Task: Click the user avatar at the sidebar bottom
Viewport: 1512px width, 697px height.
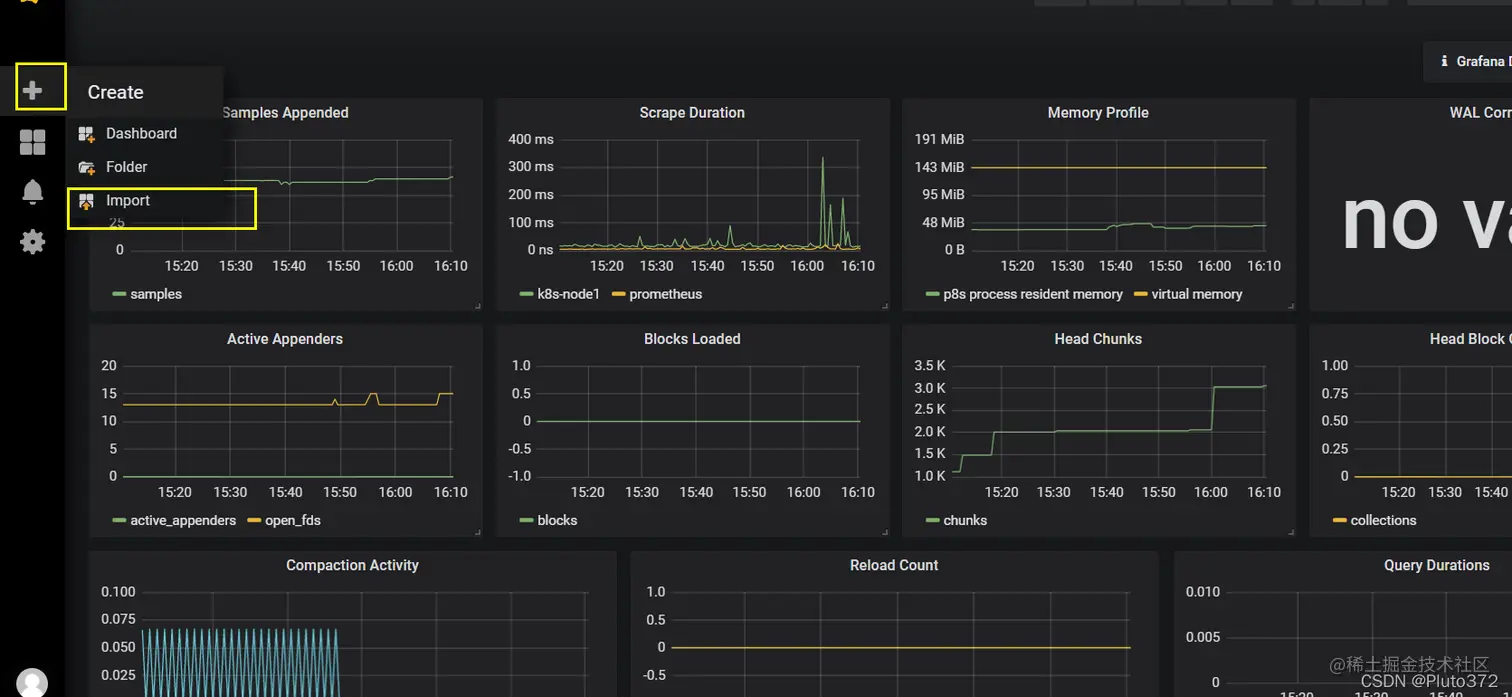Action: (x=32, y=683)
